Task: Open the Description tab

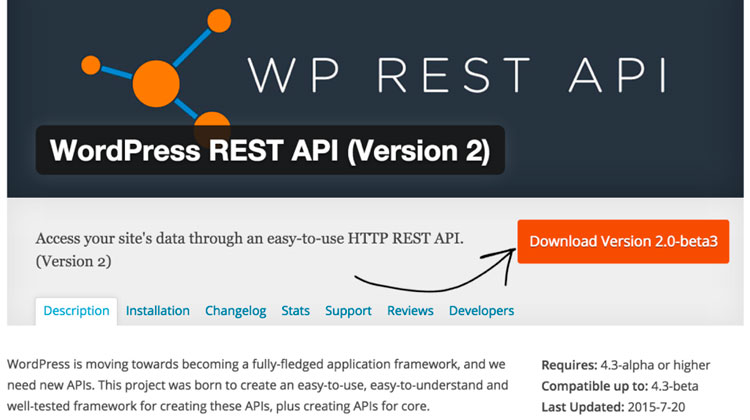Action: [77, 311]
